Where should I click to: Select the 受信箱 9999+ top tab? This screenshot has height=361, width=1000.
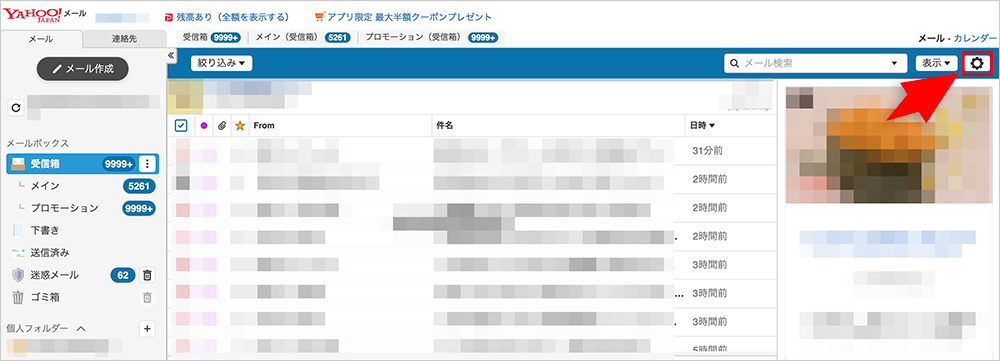click(211, 38)
